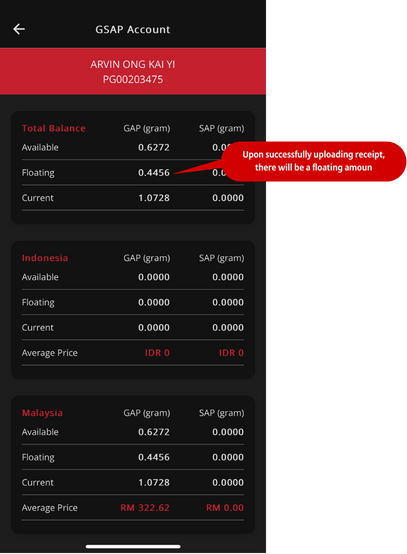The height and width of the screenshot is (554, 407).
Task: Open the Indonesia section heading
Action: click(x=45, y=258)
